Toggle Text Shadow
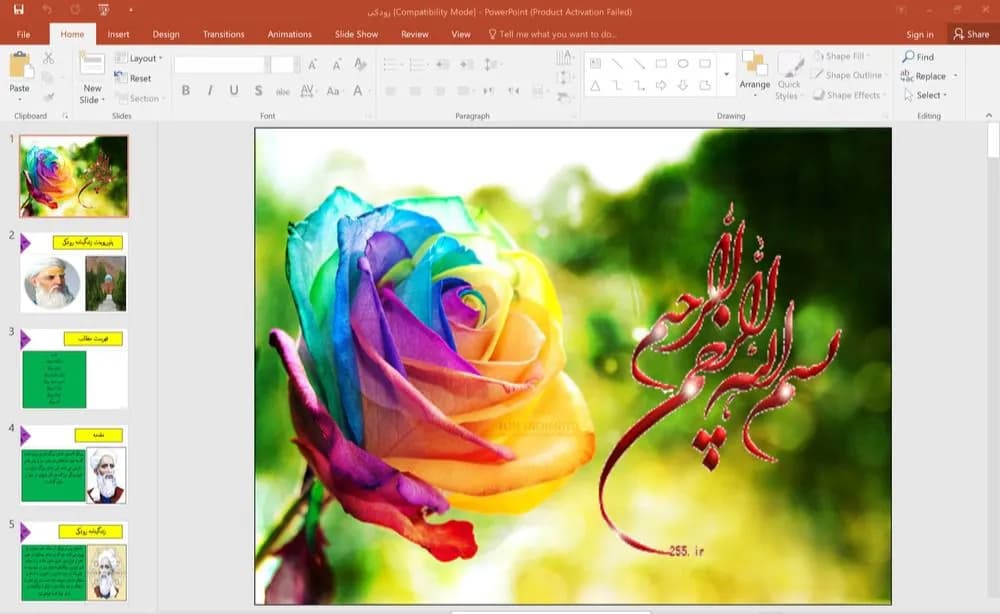The height and width of the screenshot is (614, 1000). 258,91
